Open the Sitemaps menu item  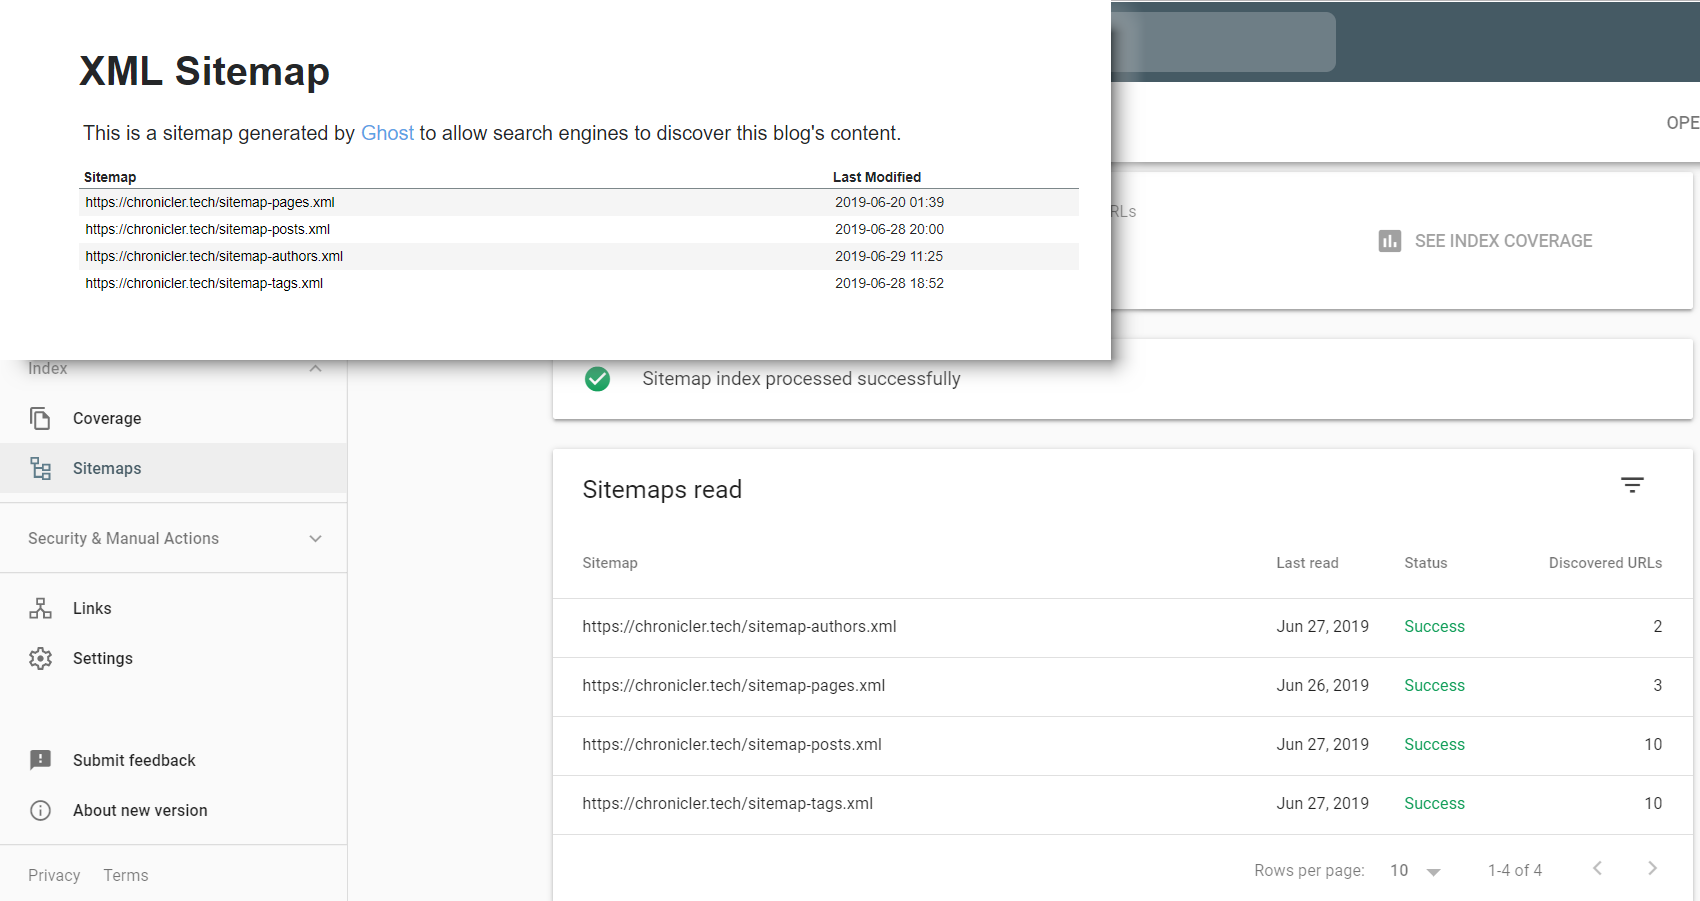tap(107, 468)
